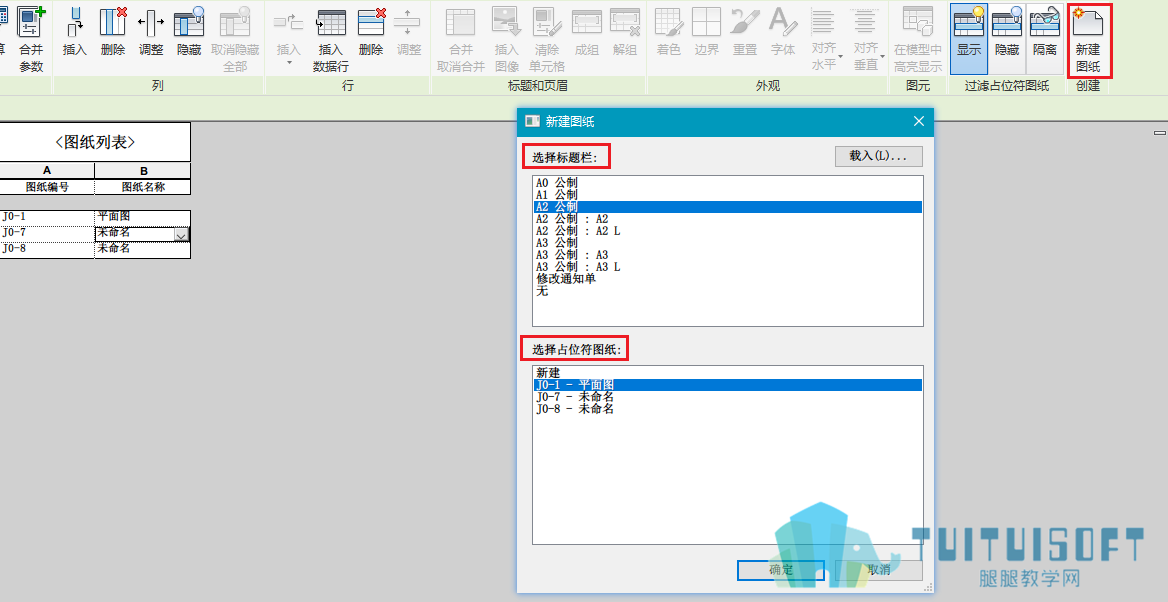Close the 新建图纸 dialog
Image resolution: width=1168 pixels, height=602 pixels.
pos(918,121)
